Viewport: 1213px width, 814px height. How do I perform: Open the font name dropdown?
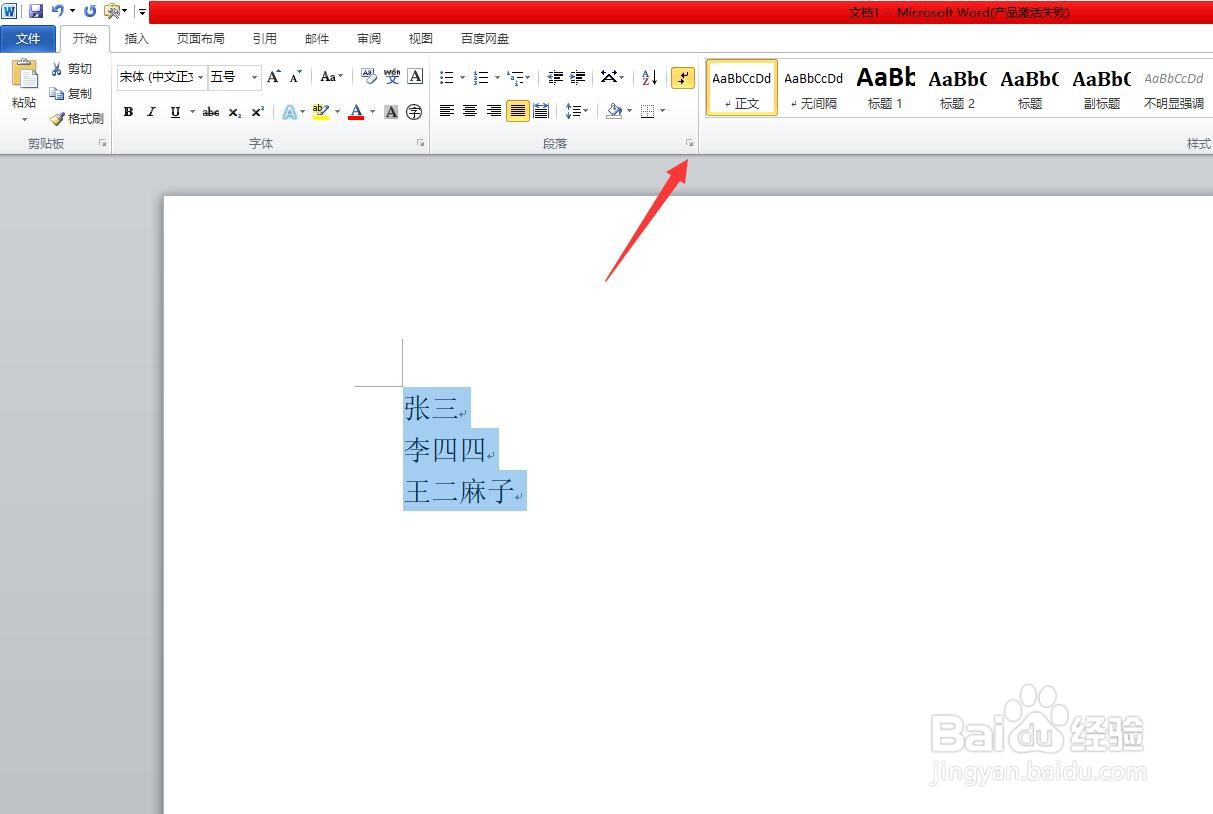200,77
